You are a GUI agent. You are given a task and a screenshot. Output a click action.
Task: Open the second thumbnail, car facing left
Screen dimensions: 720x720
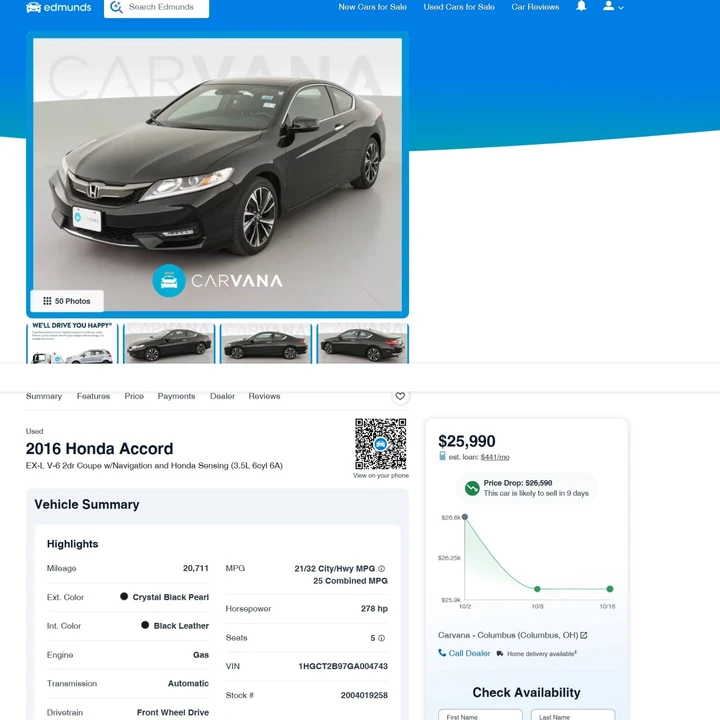click(169, 343)
